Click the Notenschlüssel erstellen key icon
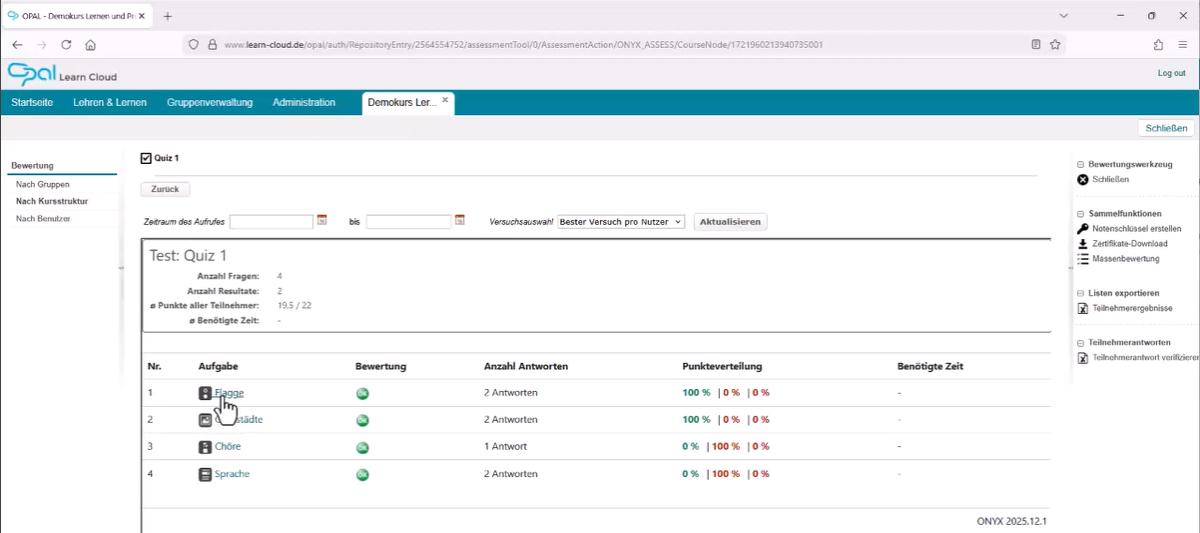 click(x=1082, y=229)
